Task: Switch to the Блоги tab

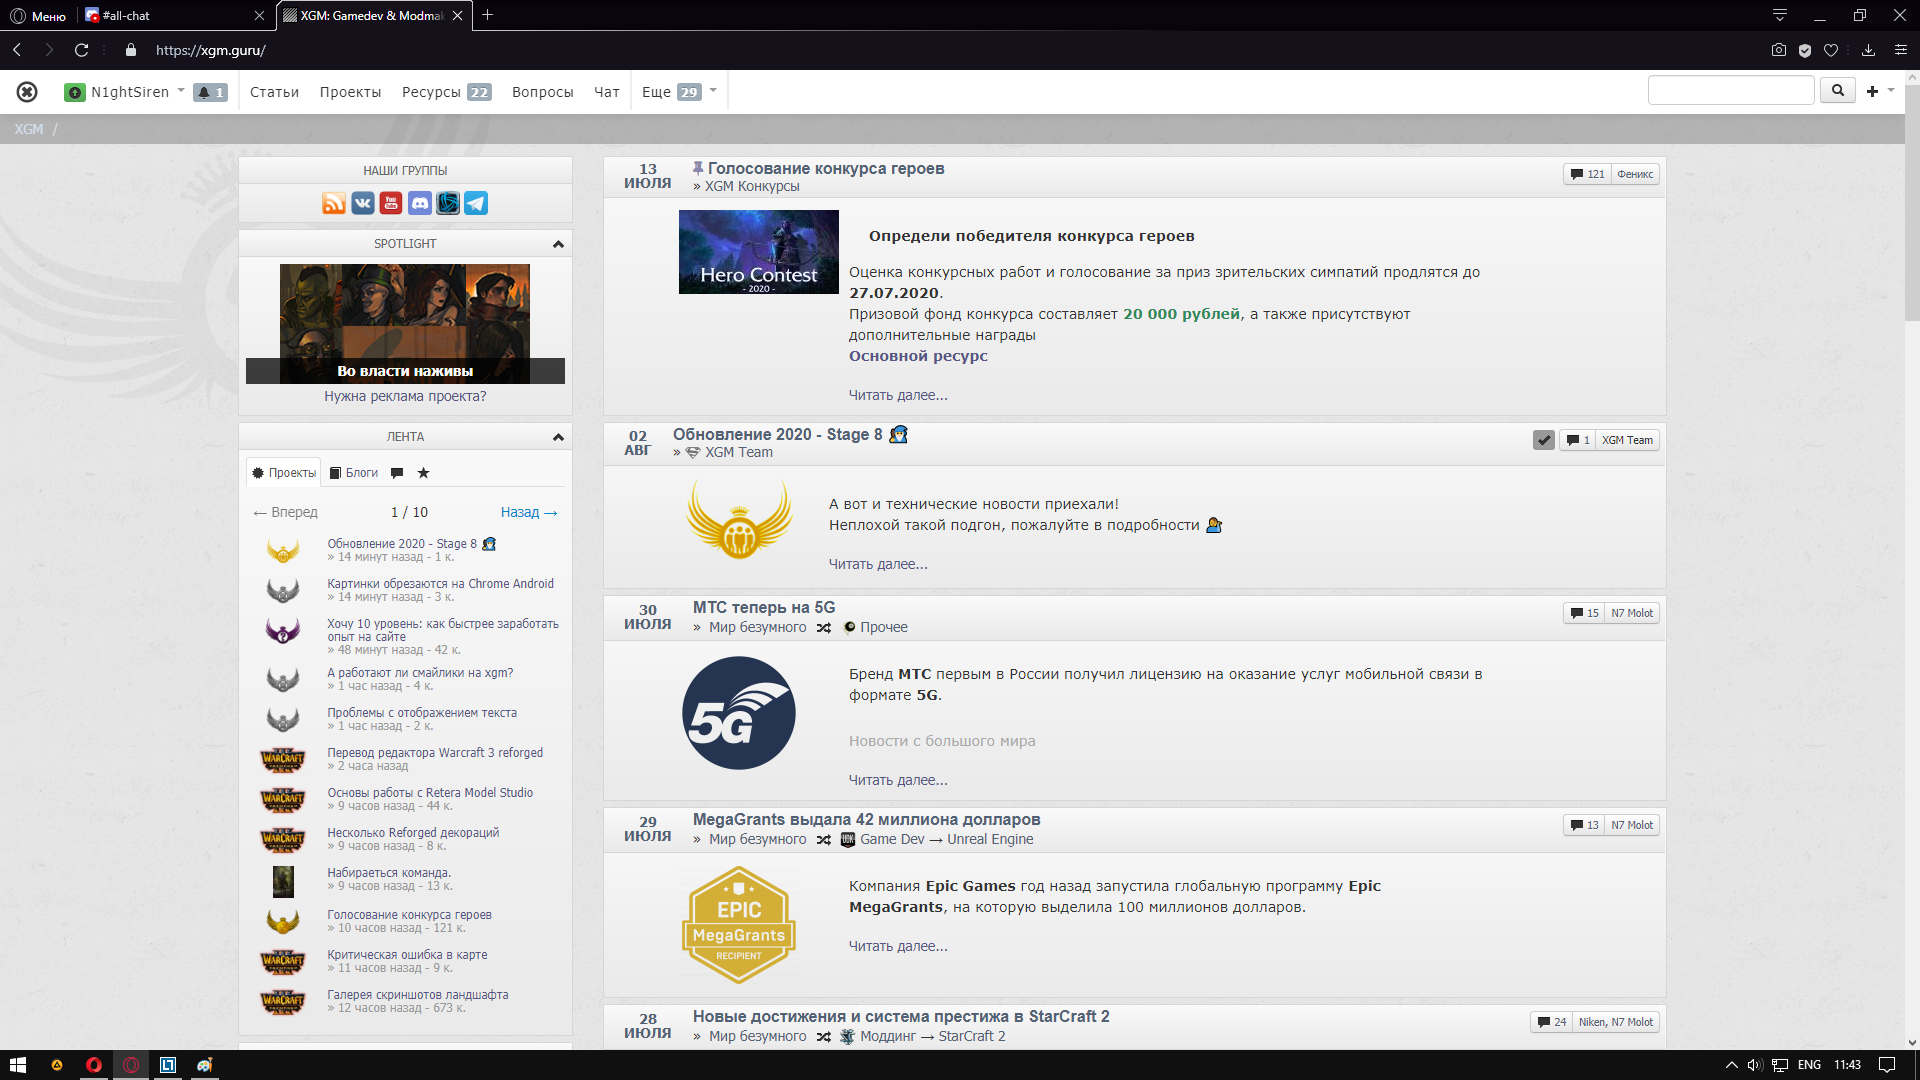Action: click(354, 473)
